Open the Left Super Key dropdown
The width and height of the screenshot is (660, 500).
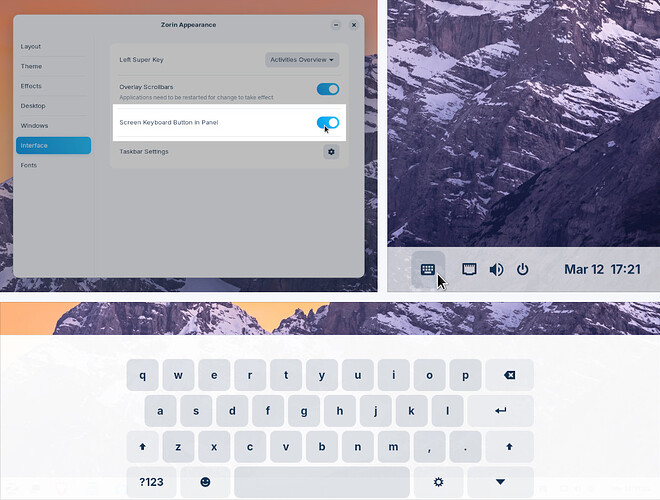302,60
